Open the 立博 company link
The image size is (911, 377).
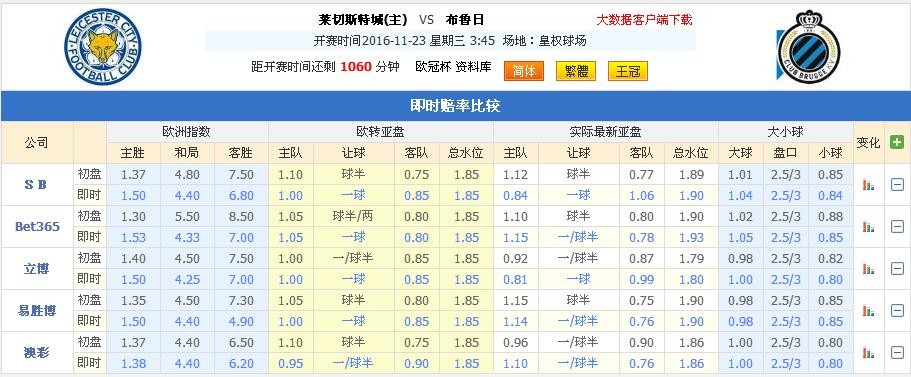(x=37, y=268)
